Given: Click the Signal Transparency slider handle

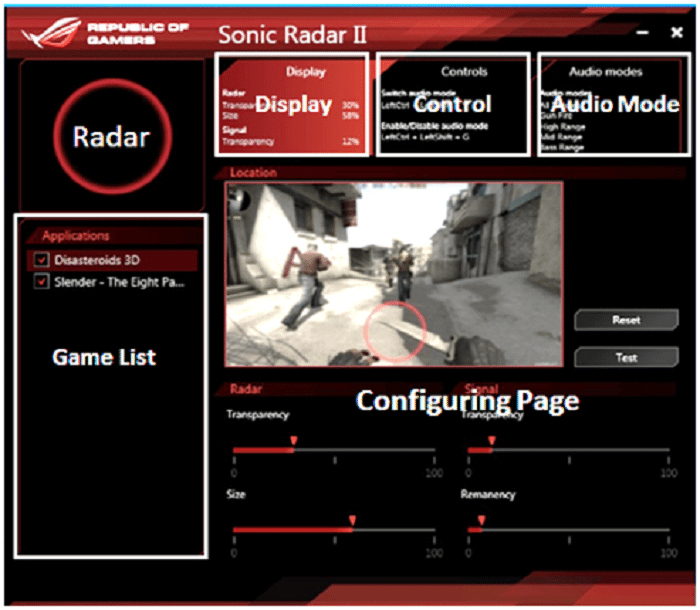Looking at the screenshot, I should point(491,441).
